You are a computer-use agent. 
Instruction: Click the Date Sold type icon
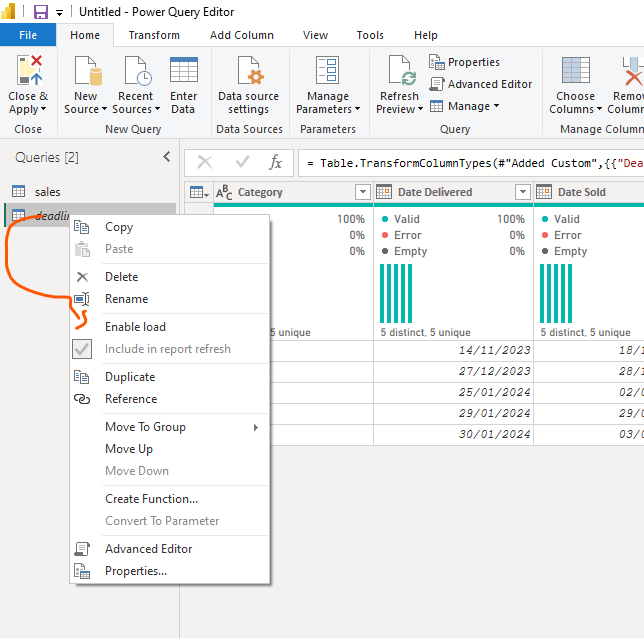tap(544, 192)
